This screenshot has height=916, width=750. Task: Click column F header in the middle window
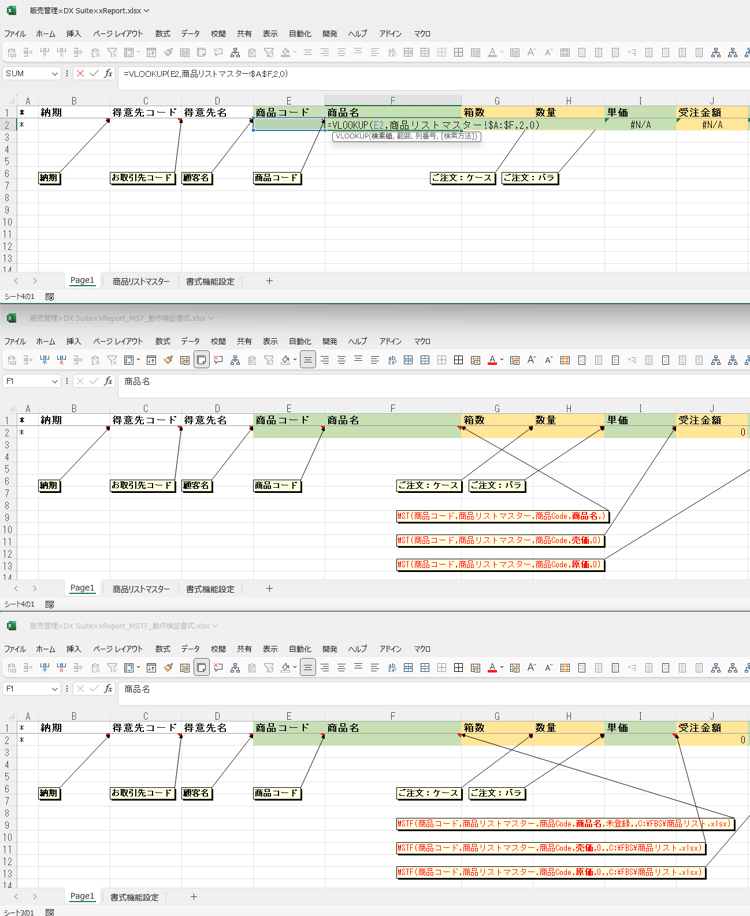pyautogui.click(x=393, y=408)
